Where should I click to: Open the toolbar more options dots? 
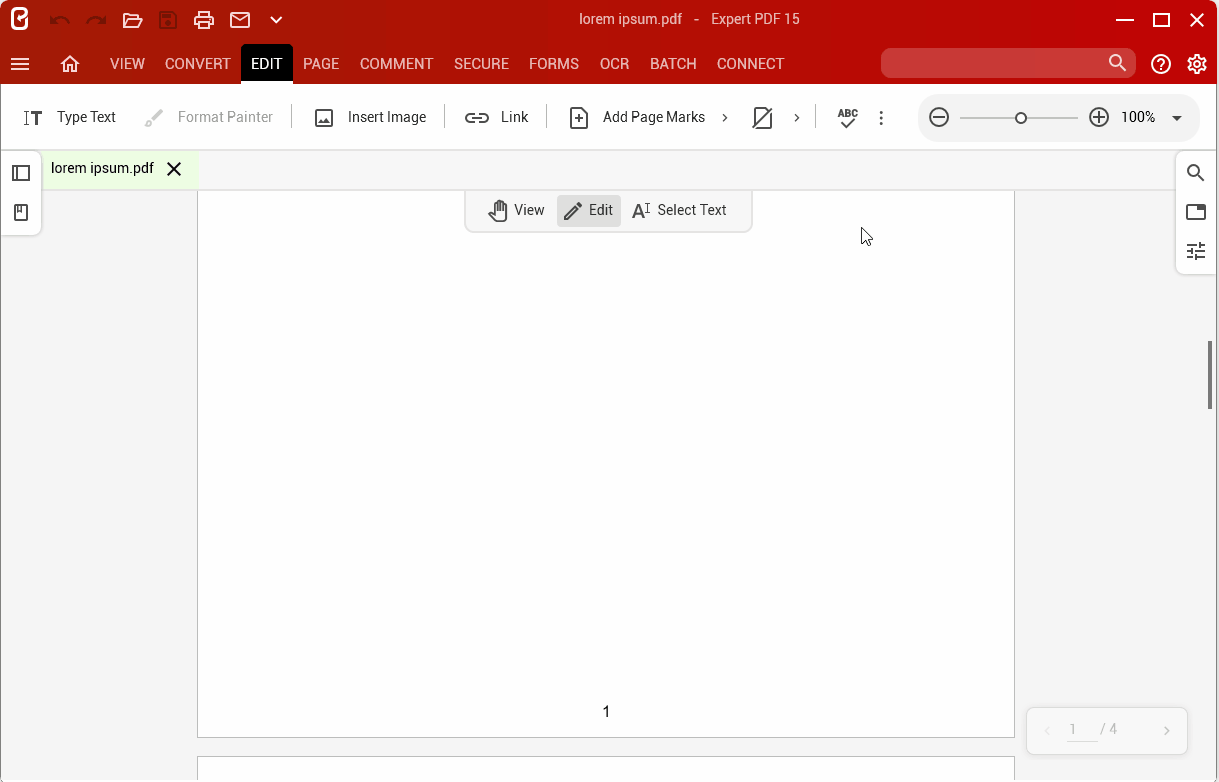pyautogui.click(x=881, y=118)
